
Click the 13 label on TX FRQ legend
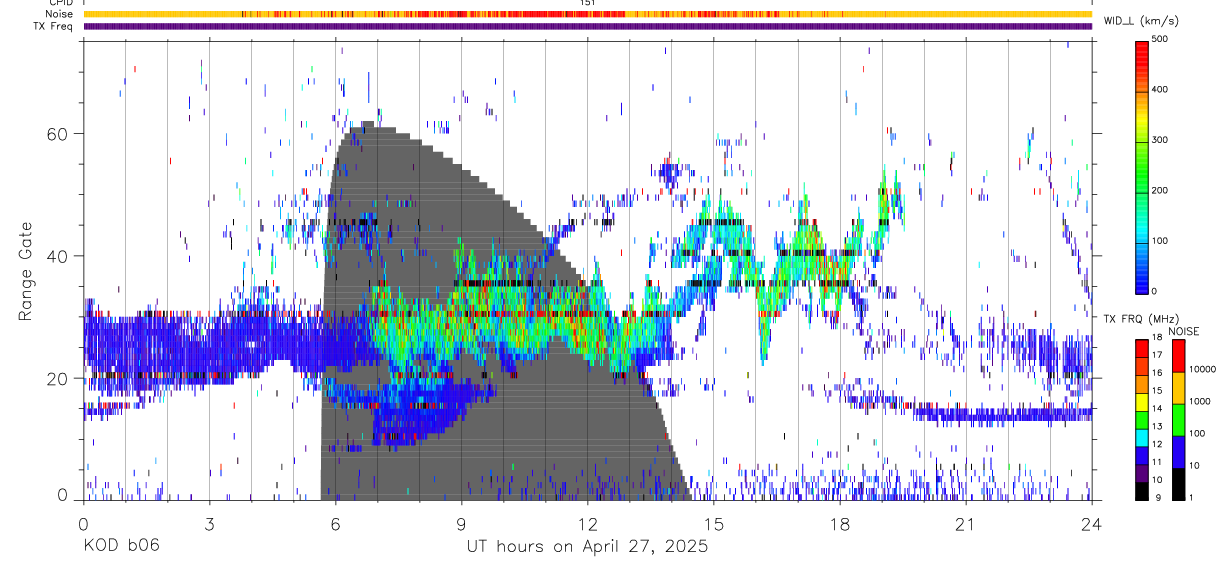[x=1158, y=428]
